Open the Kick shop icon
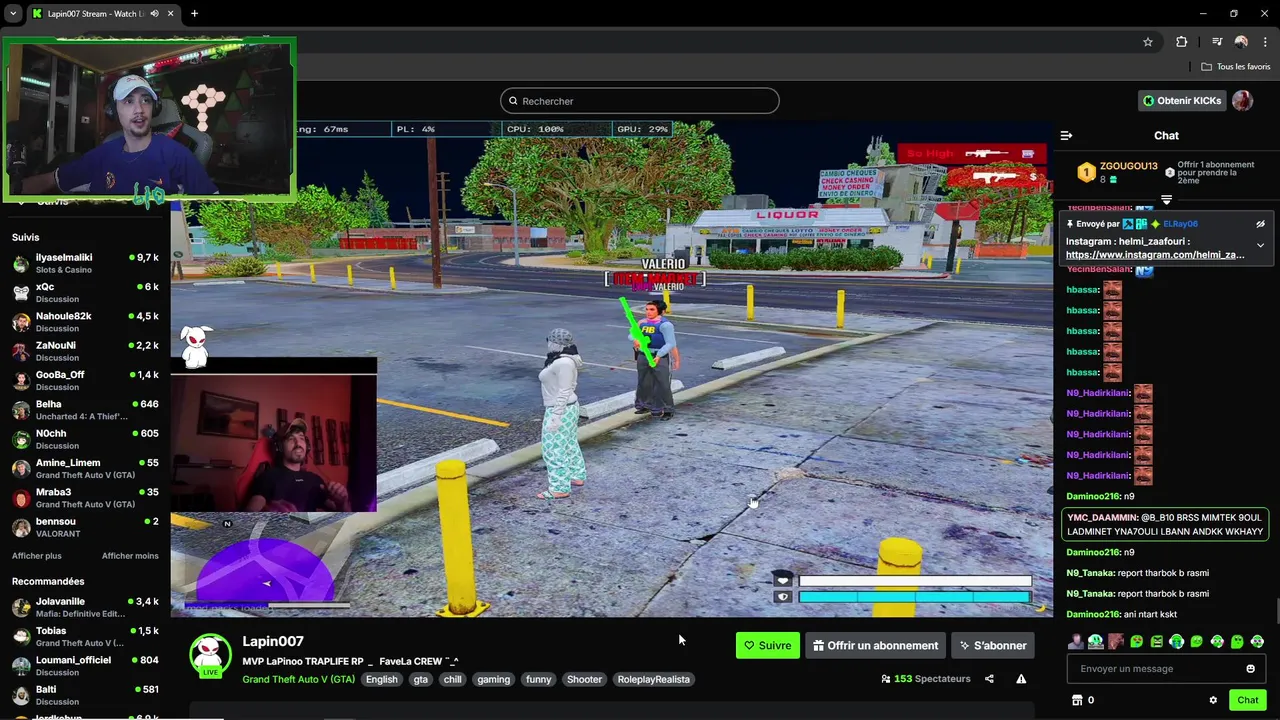This screenshot has height=720, width=1280. (x=1077, y=700)
